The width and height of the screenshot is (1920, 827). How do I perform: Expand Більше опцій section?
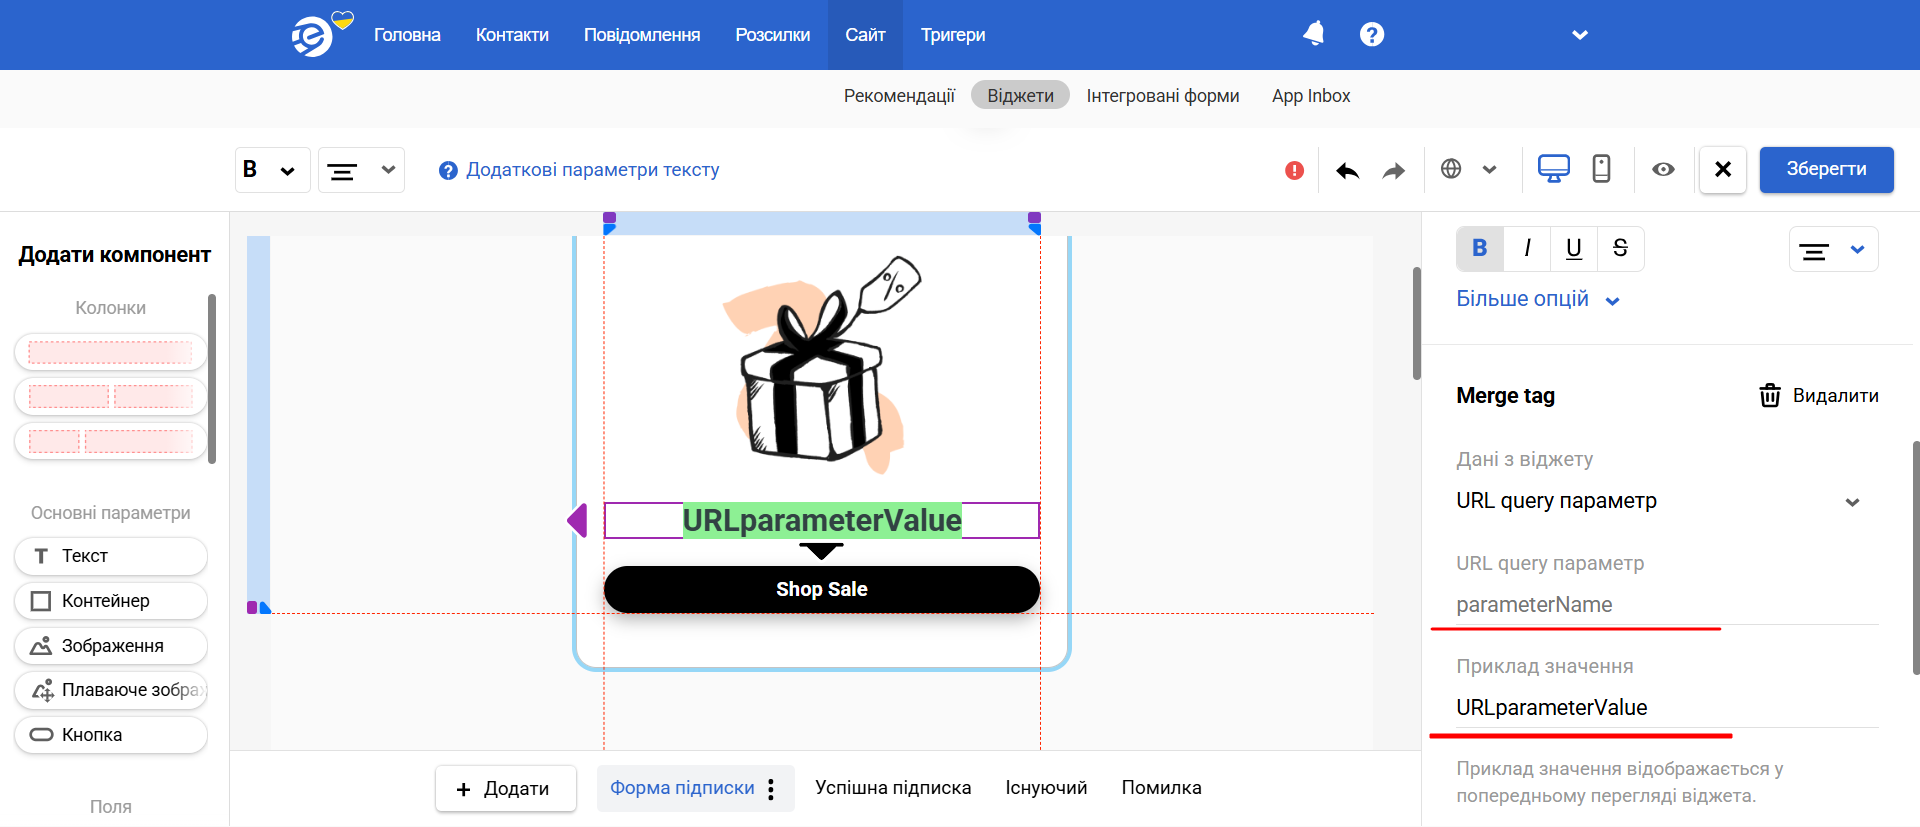1538,299
